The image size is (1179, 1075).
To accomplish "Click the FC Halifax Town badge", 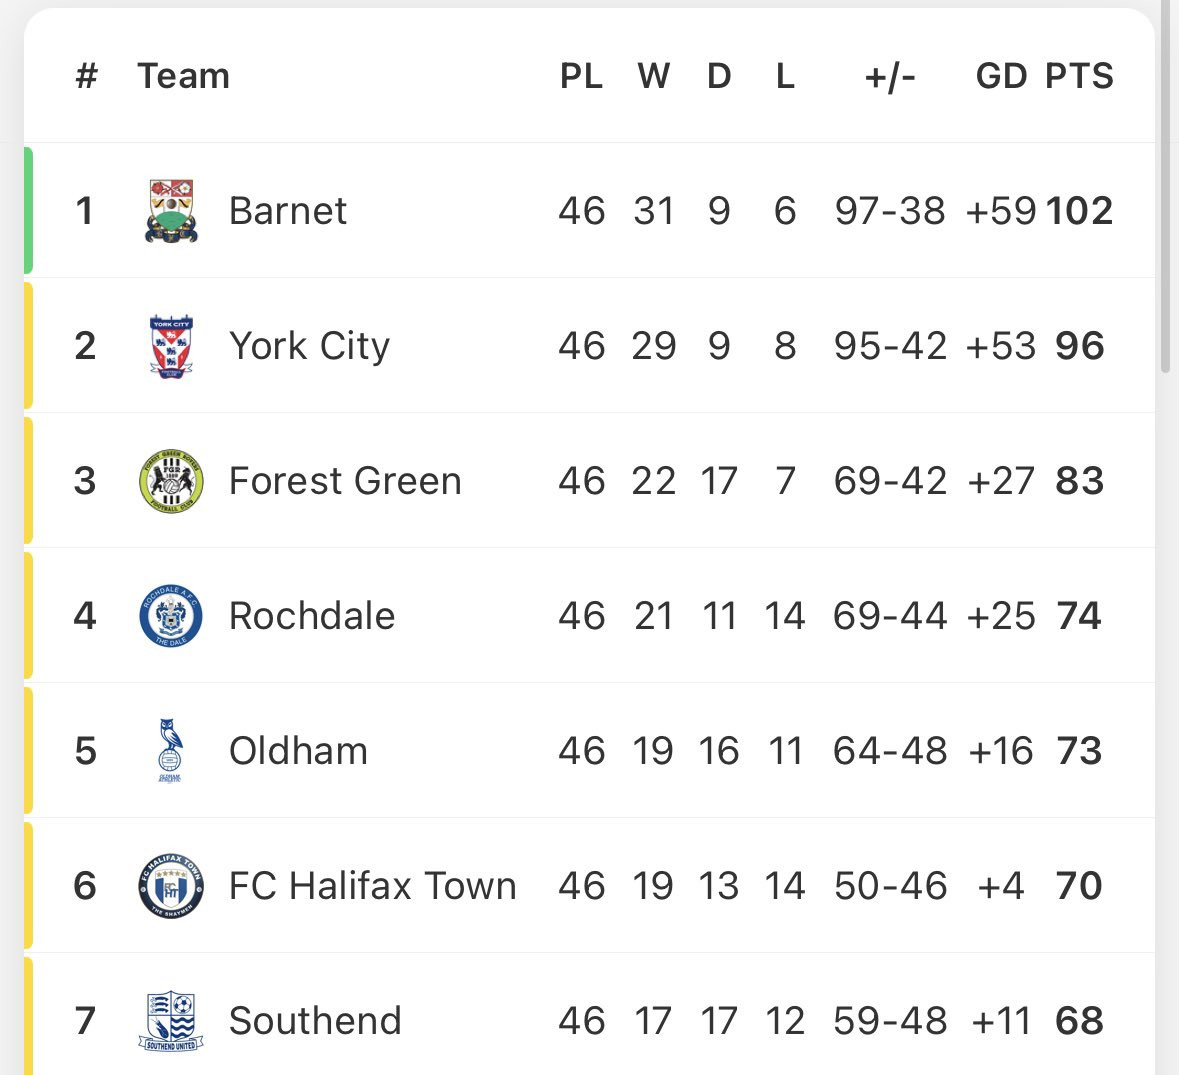I will (171, 886).
